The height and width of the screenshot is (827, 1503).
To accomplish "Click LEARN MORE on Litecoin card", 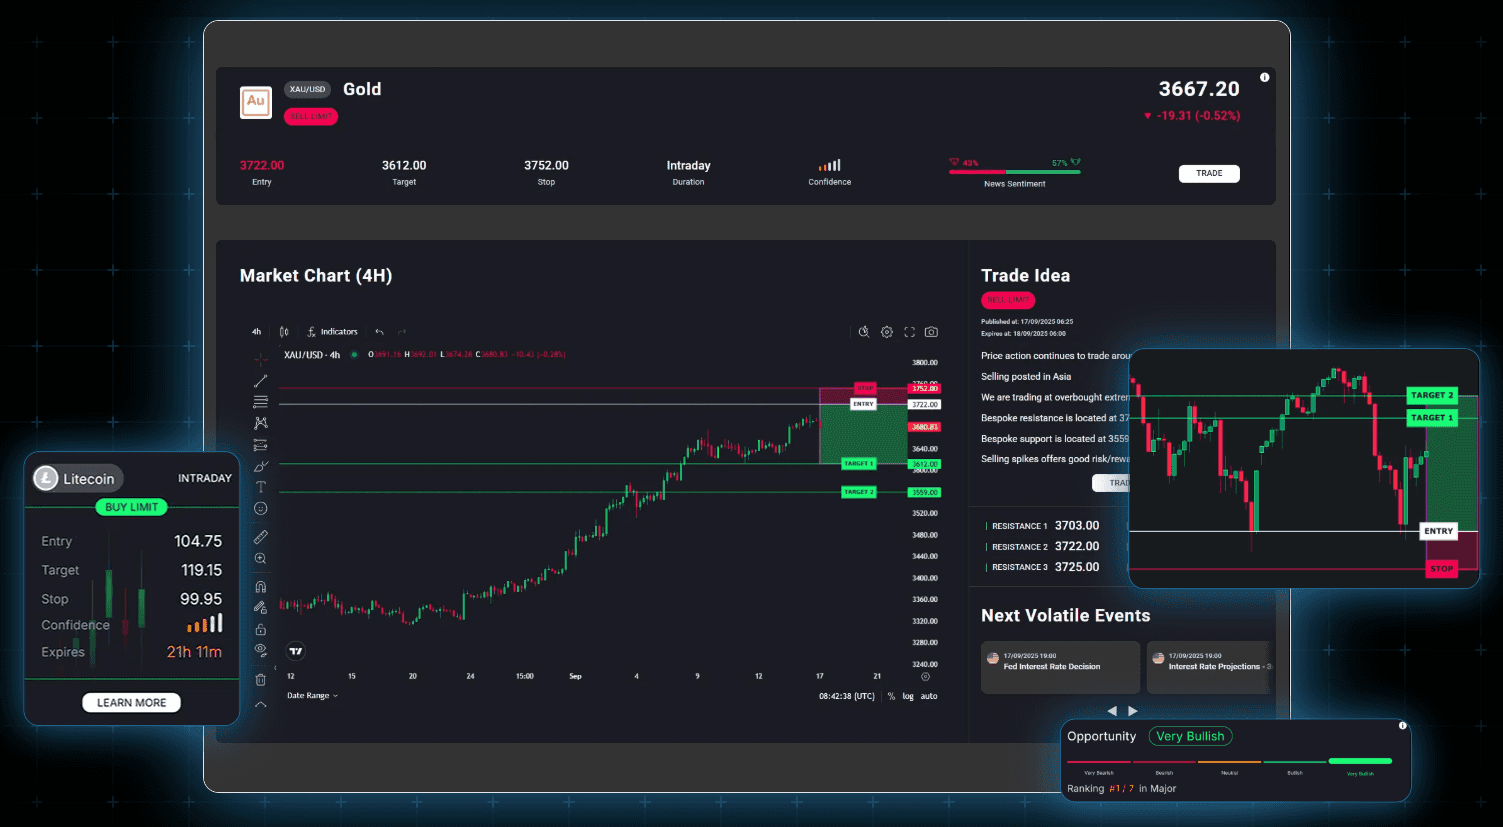I will pos(131,703).
